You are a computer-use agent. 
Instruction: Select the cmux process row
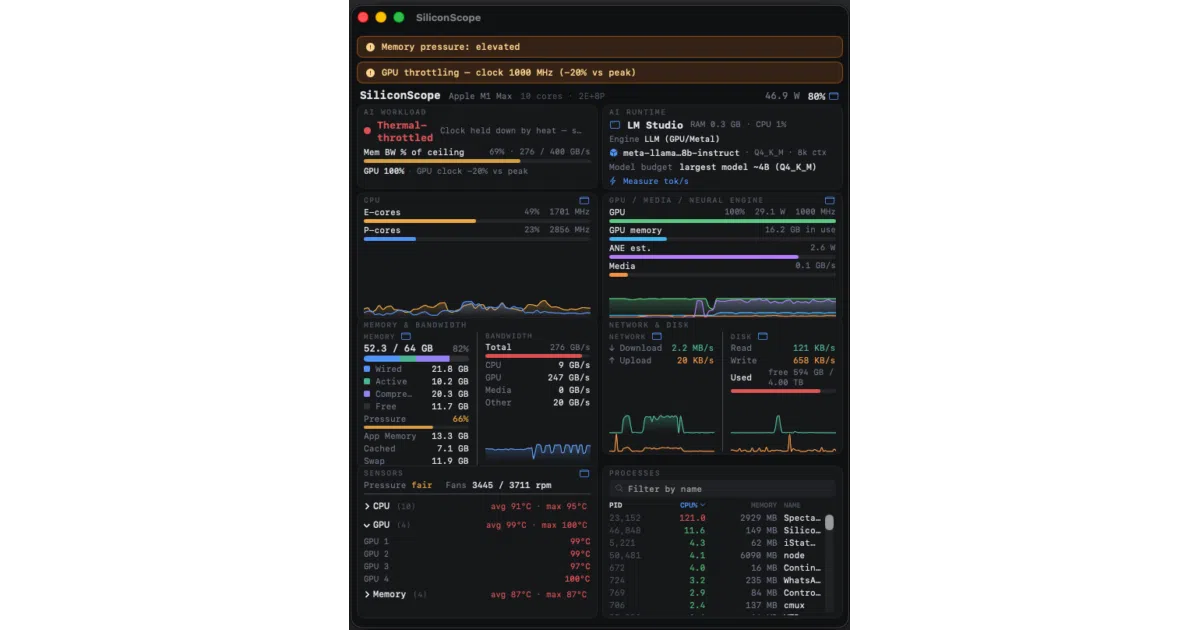(x=717, y=605)
